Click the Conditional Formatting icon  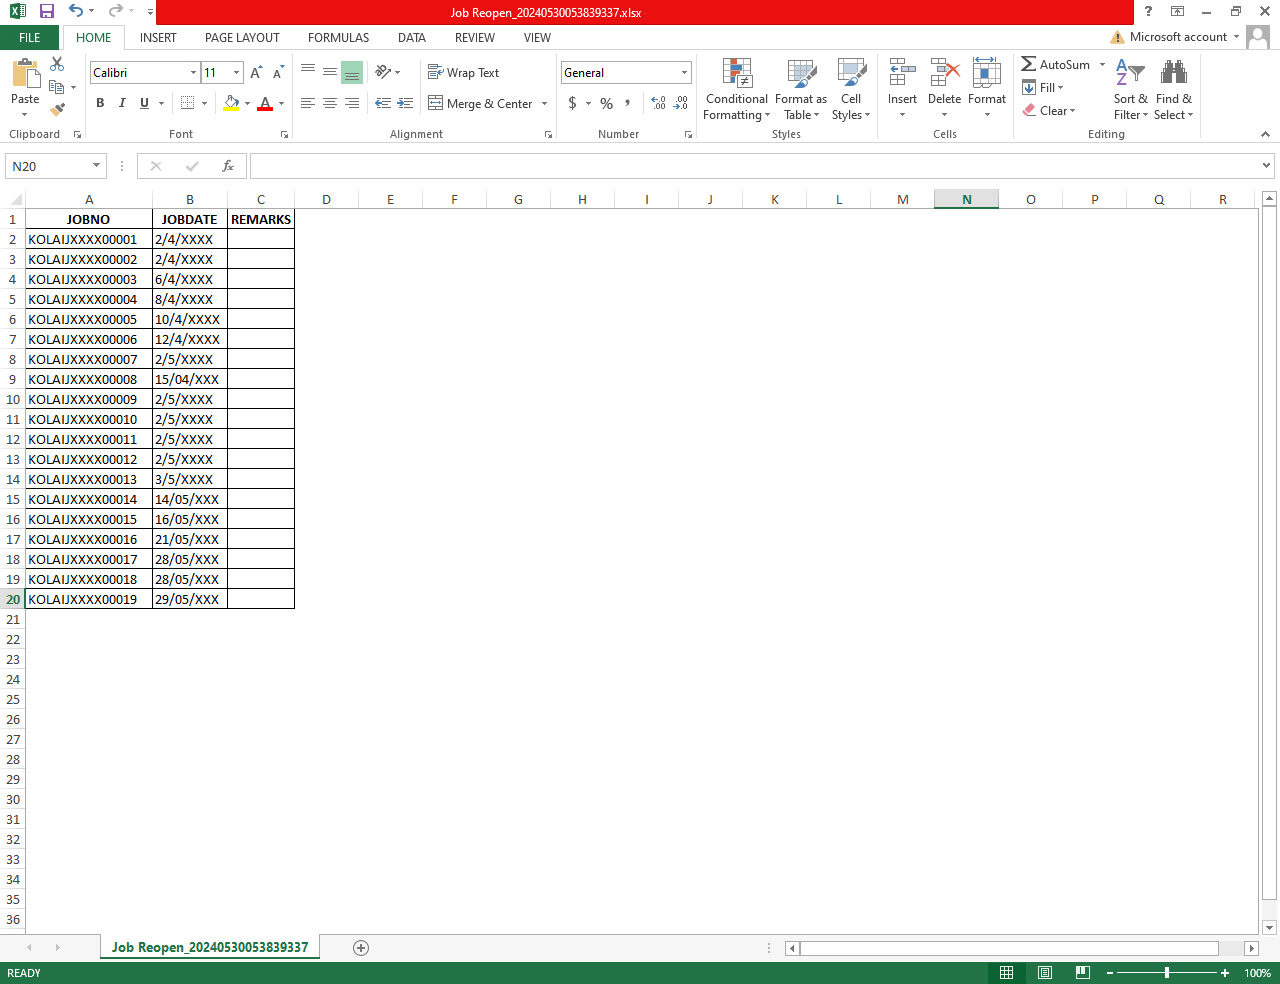[x=737, y=74]
